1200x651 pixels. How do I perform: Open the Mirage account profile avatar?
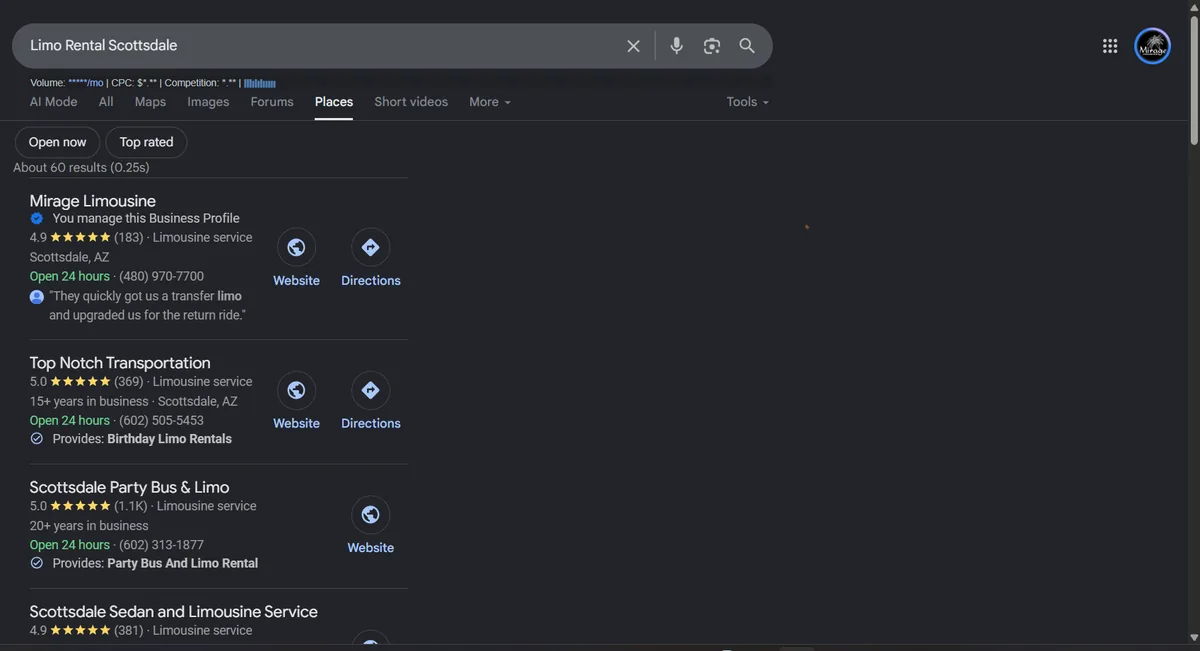[1153, 46]
